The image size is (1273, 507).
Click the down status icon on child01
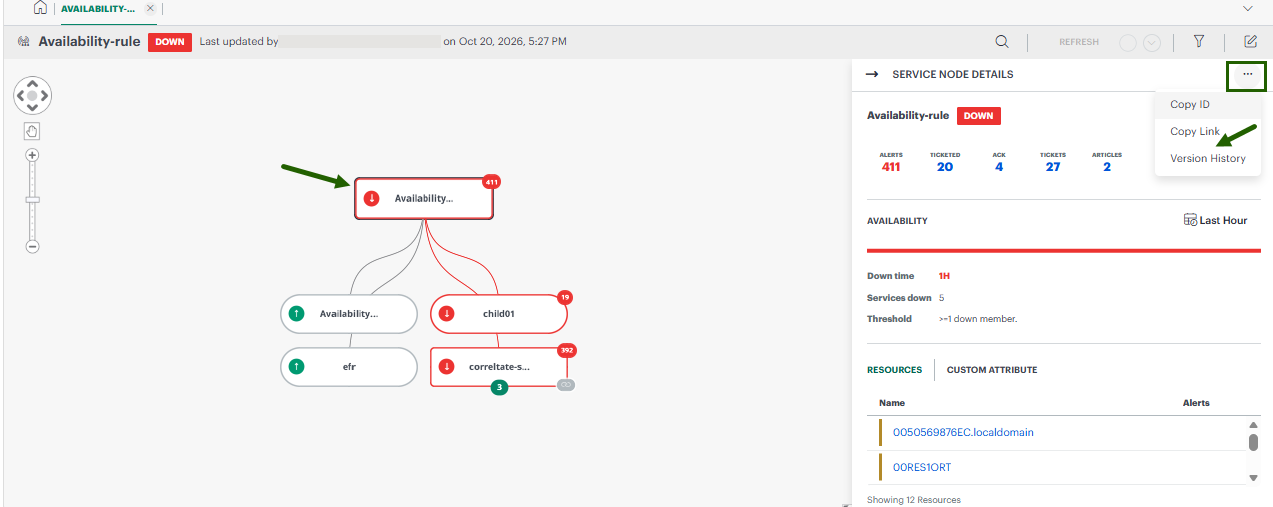pyautogui.click(x=446, y=314)
